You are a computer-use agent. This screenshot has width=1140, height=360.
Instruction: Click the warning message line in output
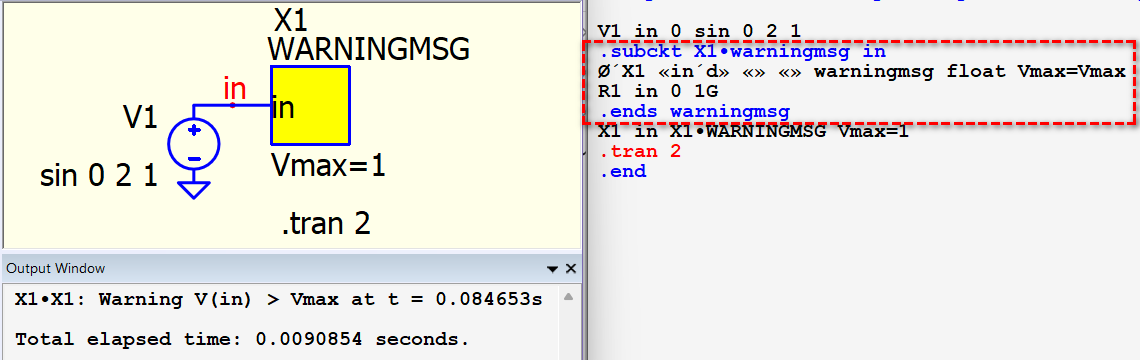click(278, 299)
